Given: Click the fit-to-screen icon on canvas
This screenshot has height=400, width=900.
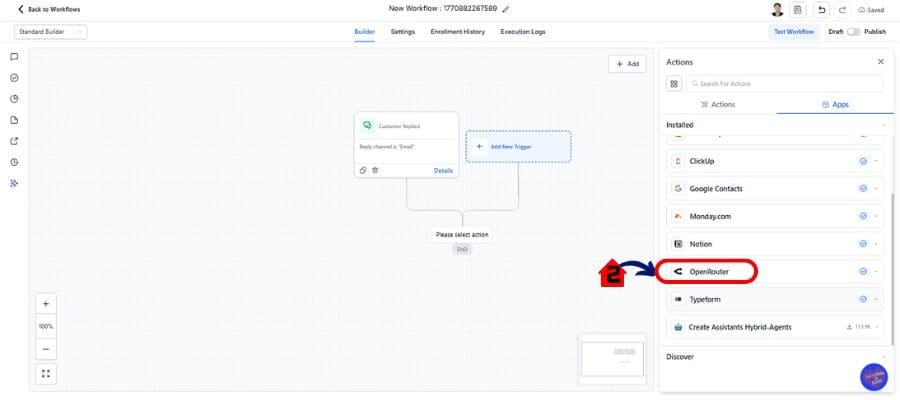Looking at the screenshot, I should [46, 373].
